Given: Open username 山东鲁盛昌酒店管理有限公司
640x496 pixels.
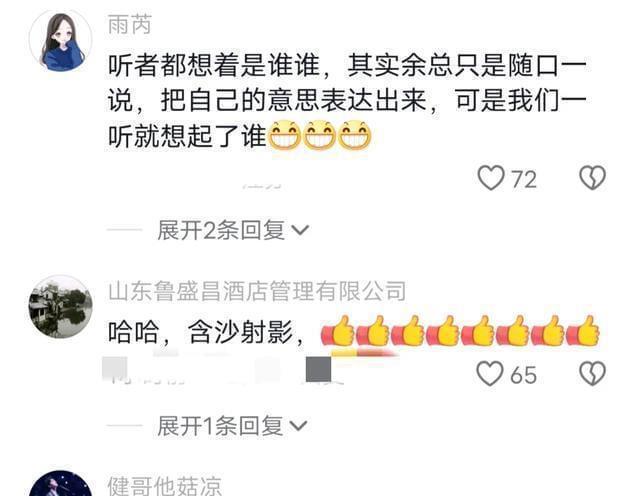Looking at the screenshot, I should [x=257, y=291].
